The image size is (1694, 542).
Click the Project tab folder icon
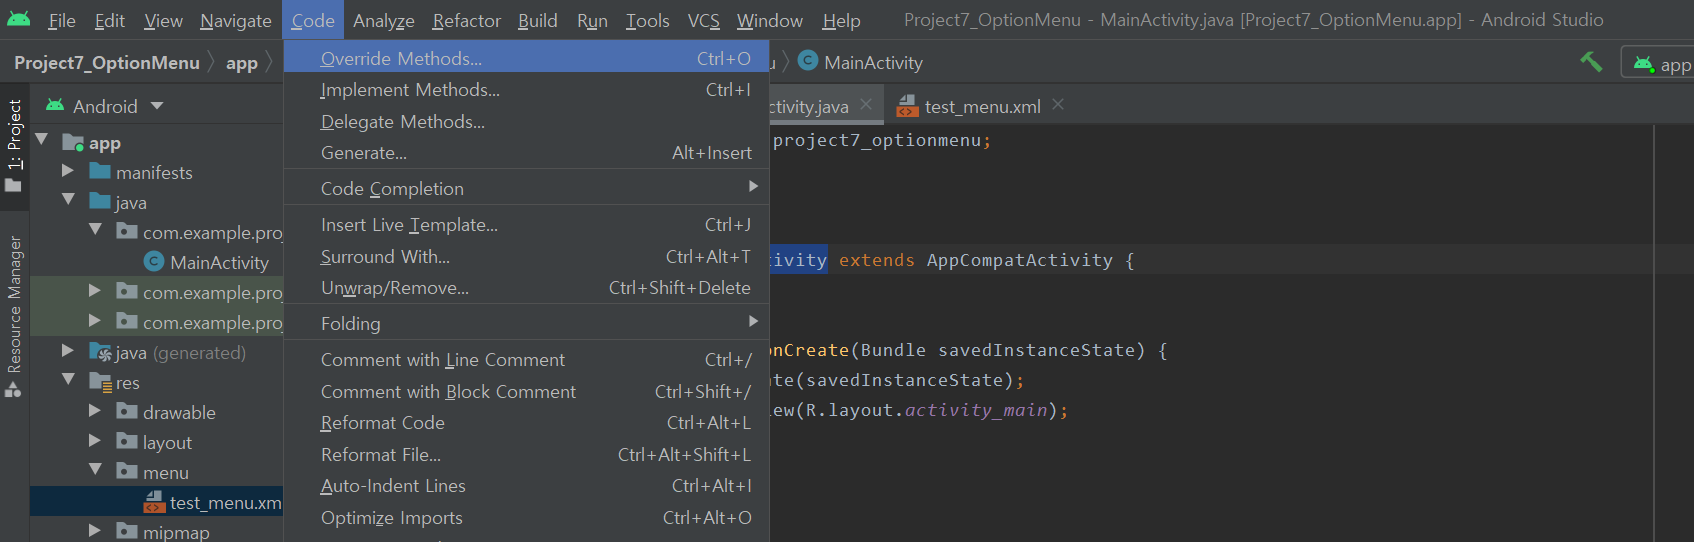(x=13, y=185)
